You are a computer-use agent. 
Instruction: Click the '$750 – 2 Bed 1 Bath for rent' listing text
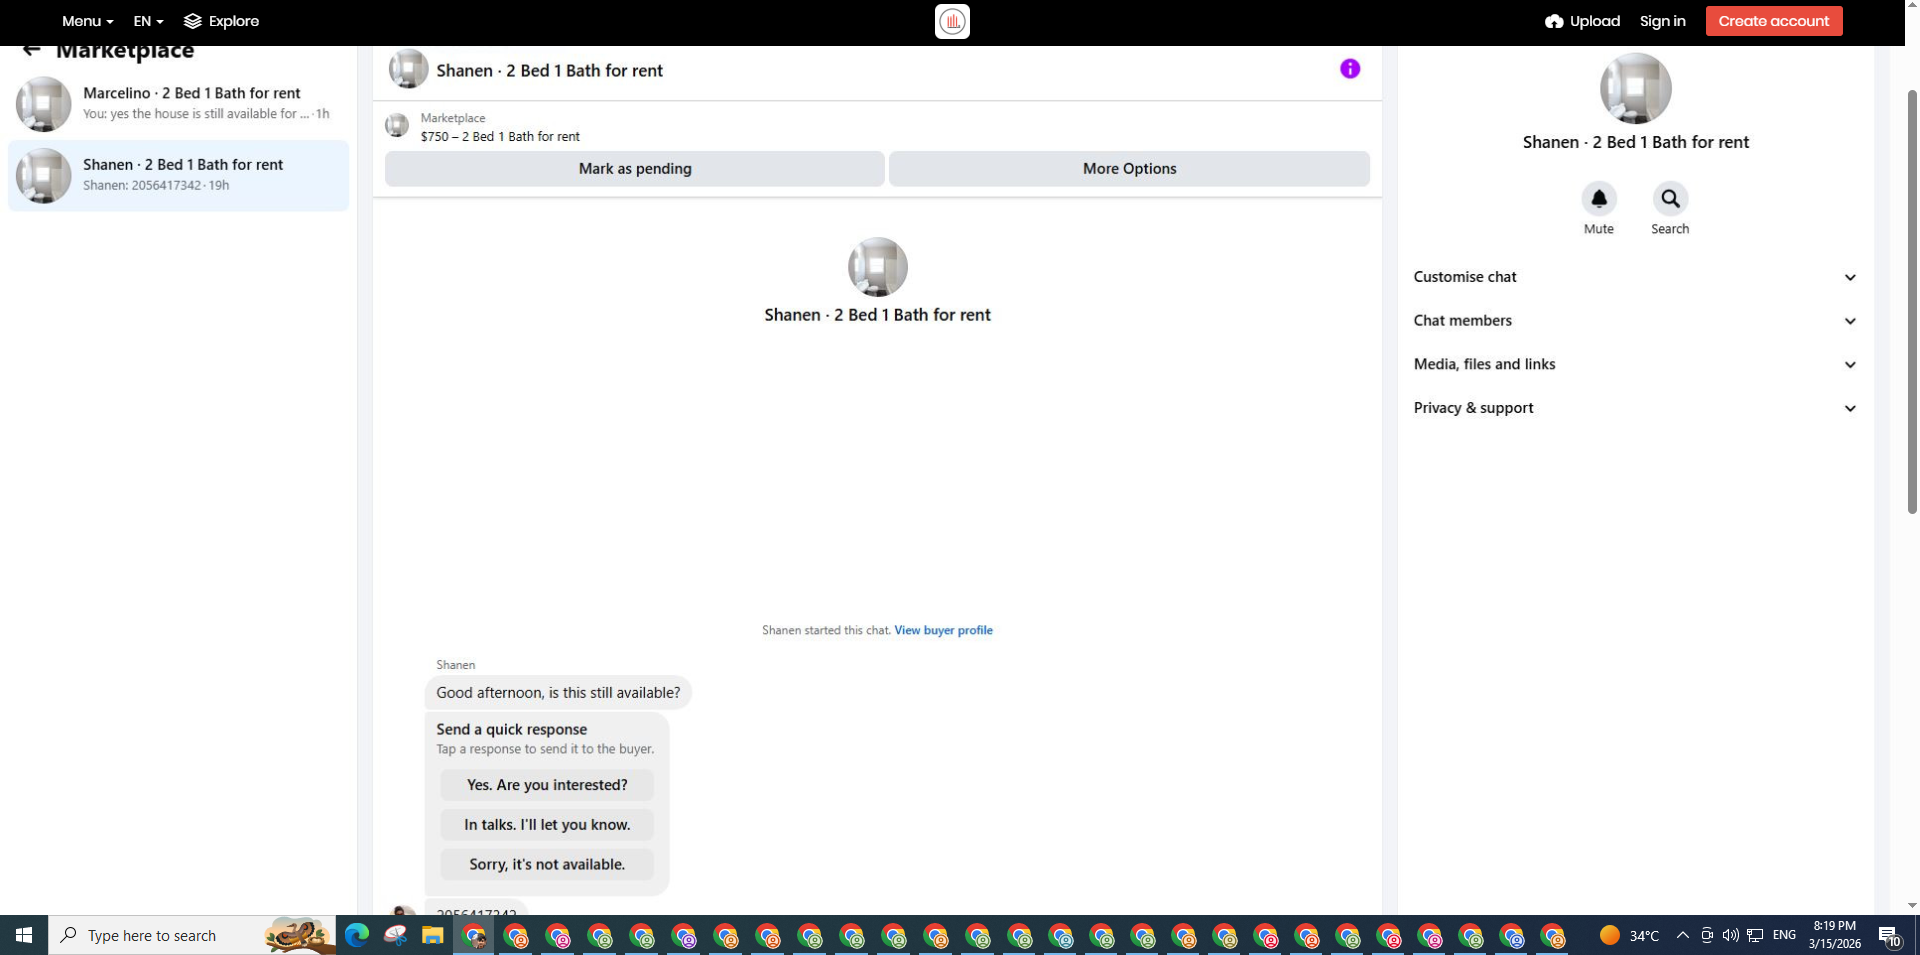tap(500, 137)
